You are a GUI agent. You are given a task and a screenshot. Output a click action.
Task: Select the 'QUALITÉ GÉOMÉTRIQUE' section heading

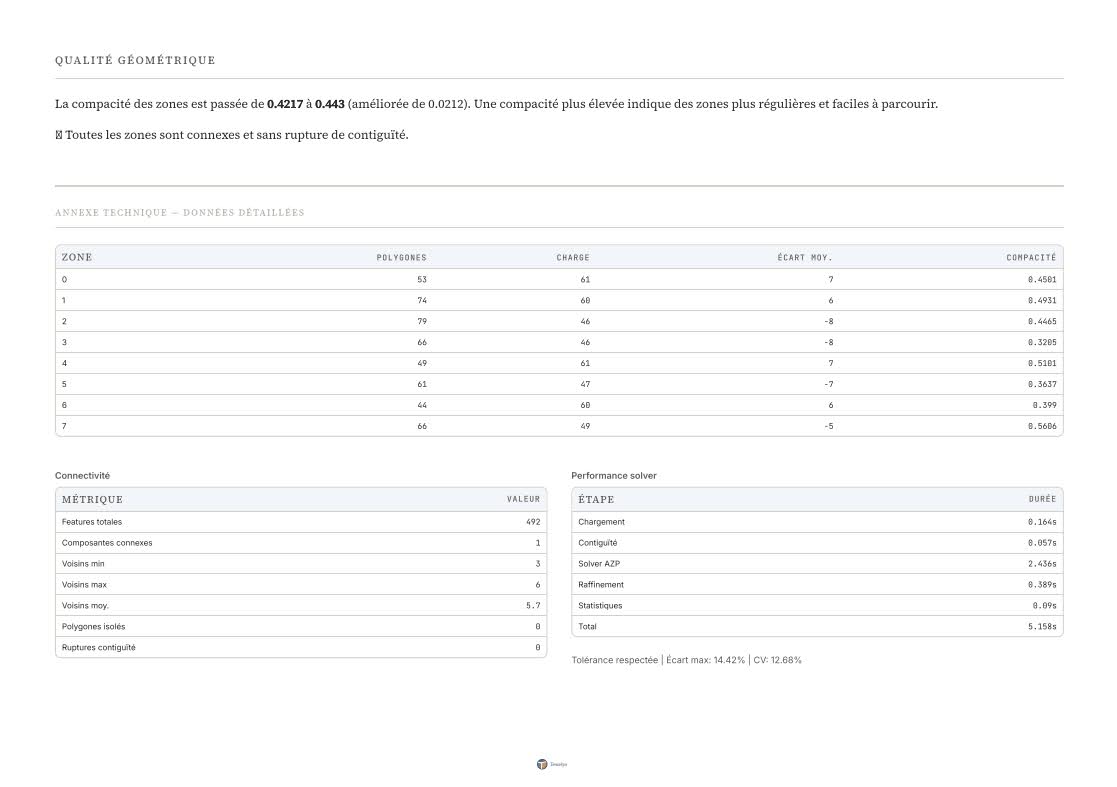point(135,61)
